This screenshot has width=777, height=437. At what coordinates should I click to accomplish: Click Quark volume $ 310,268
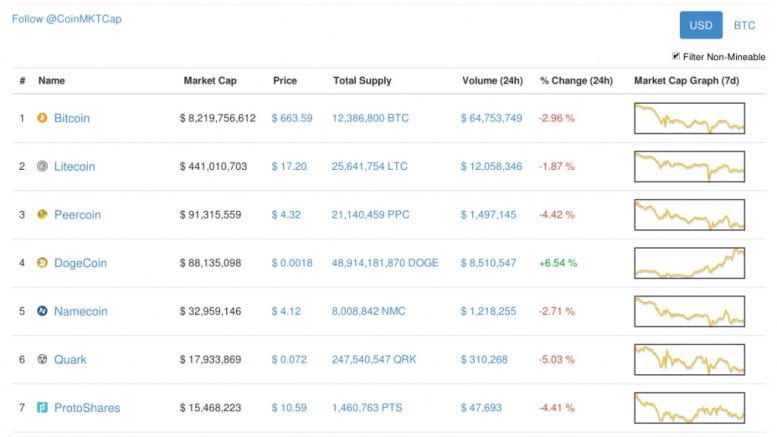click(x=484, y=359)
